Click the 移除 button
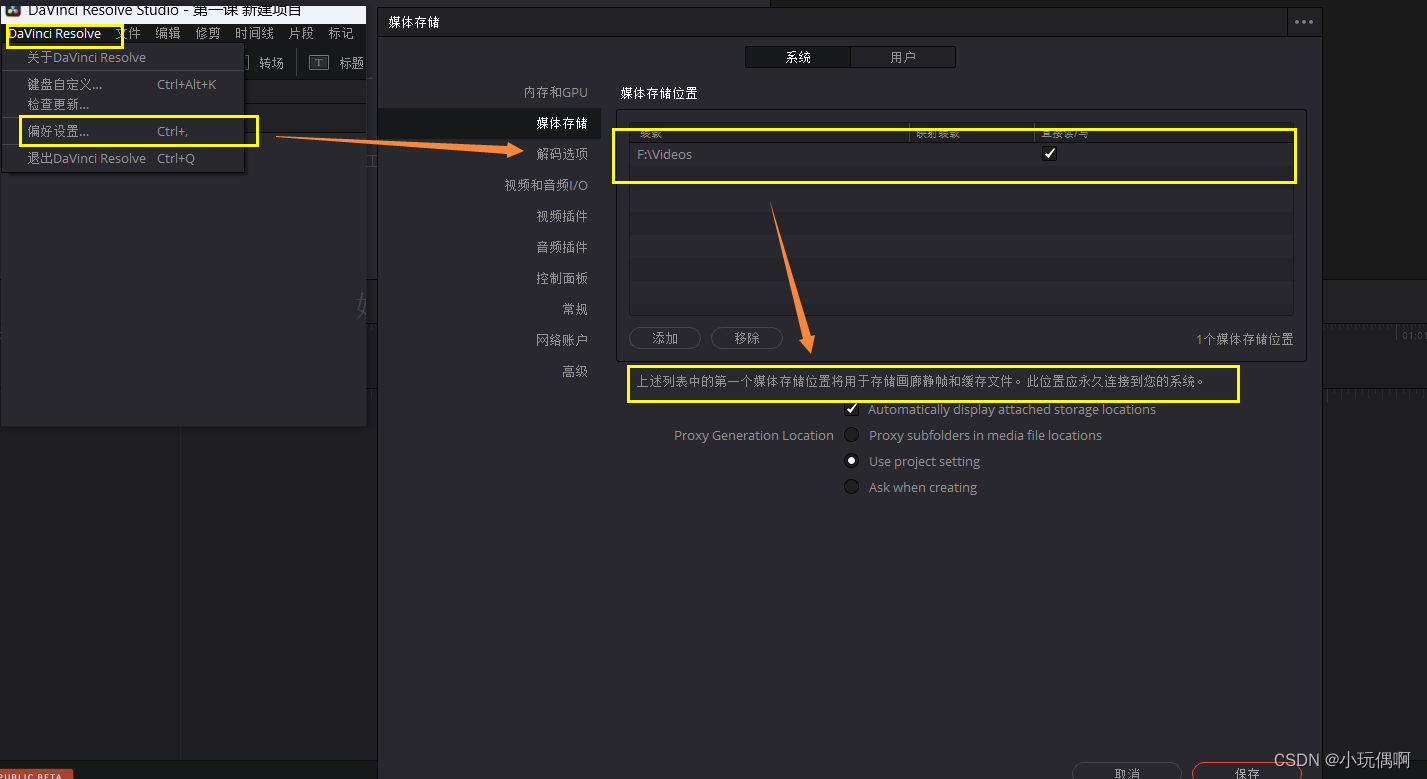Image resolution: width=1427 pixels, height=779 pixels. click(x=747, y=338)
